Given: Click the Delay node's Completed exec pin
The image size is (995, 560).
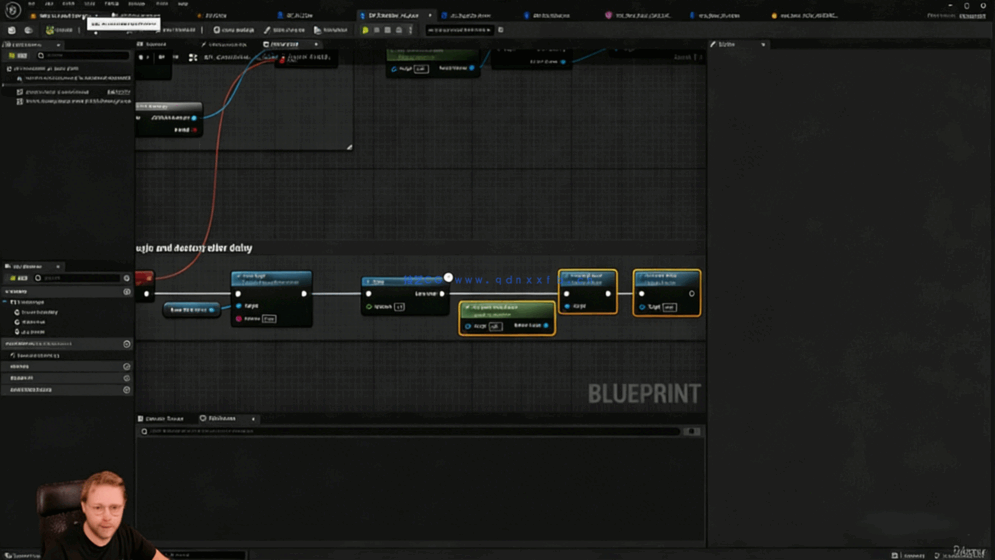Looking at the screenshot, I should pyautogui.click(x=442, y=293).
